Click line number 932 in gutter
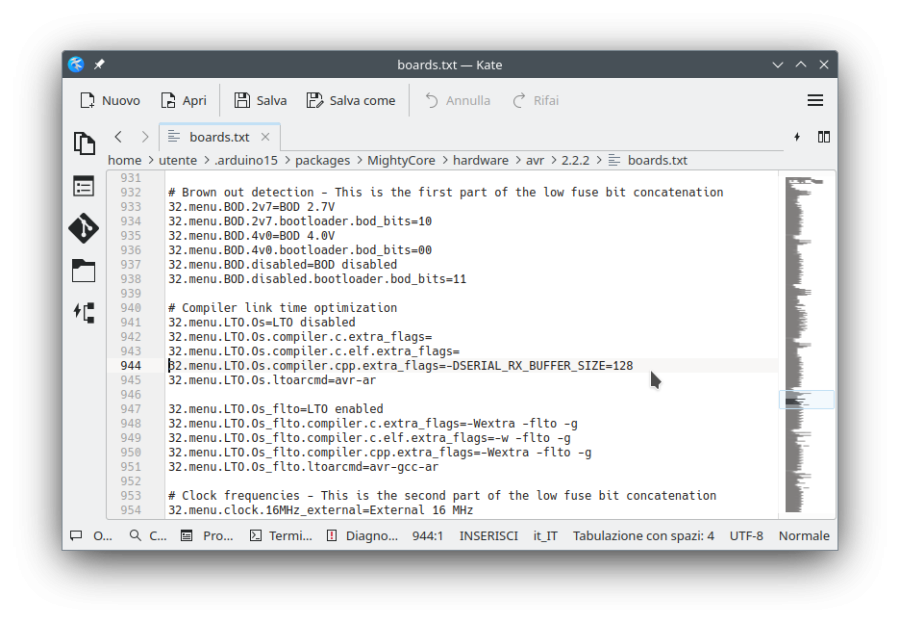The image size is (900, 623). [x=131, y=192]
